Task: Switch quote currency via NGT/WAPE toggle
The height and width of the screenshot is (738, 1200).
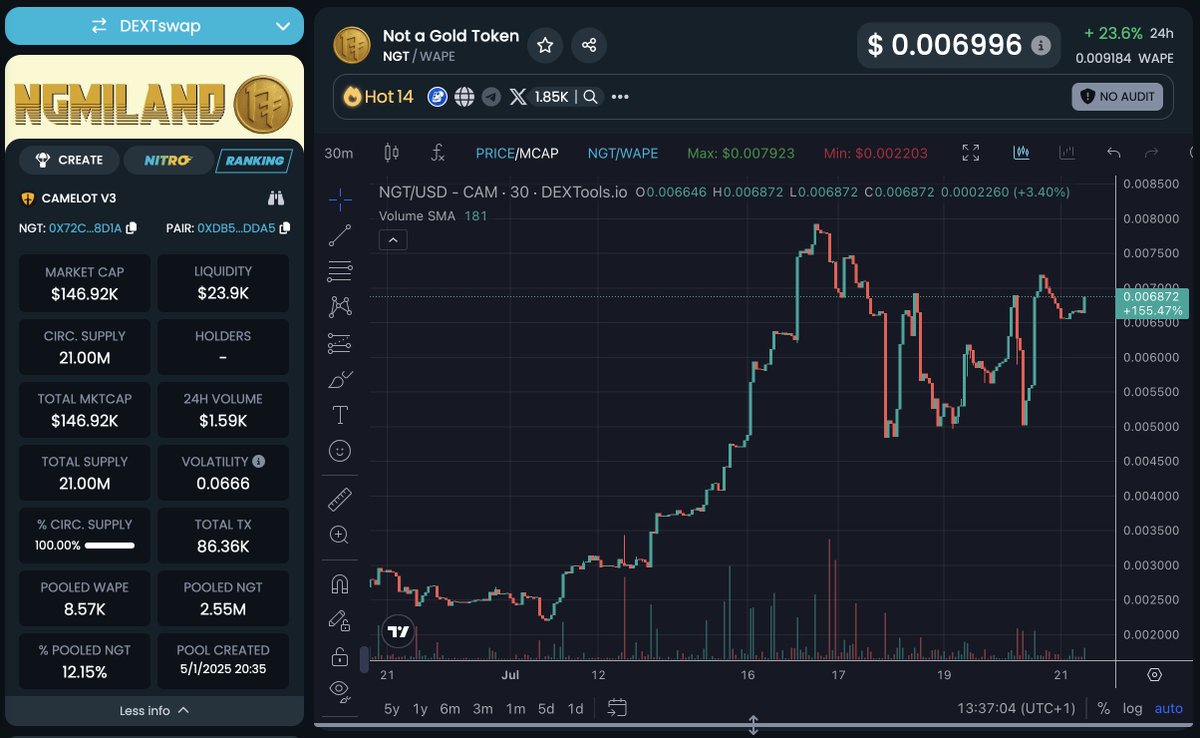Action: [622, 153]
